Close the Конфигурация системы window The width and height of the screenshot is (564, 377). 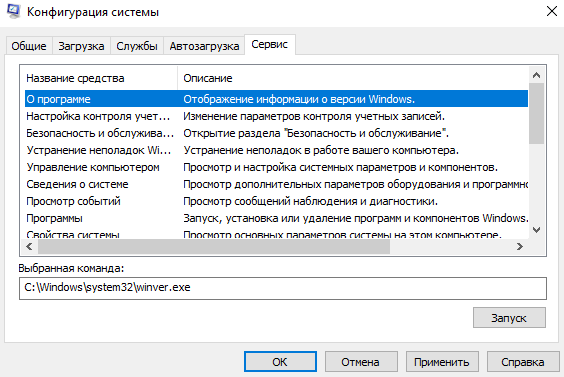[551, 11]
